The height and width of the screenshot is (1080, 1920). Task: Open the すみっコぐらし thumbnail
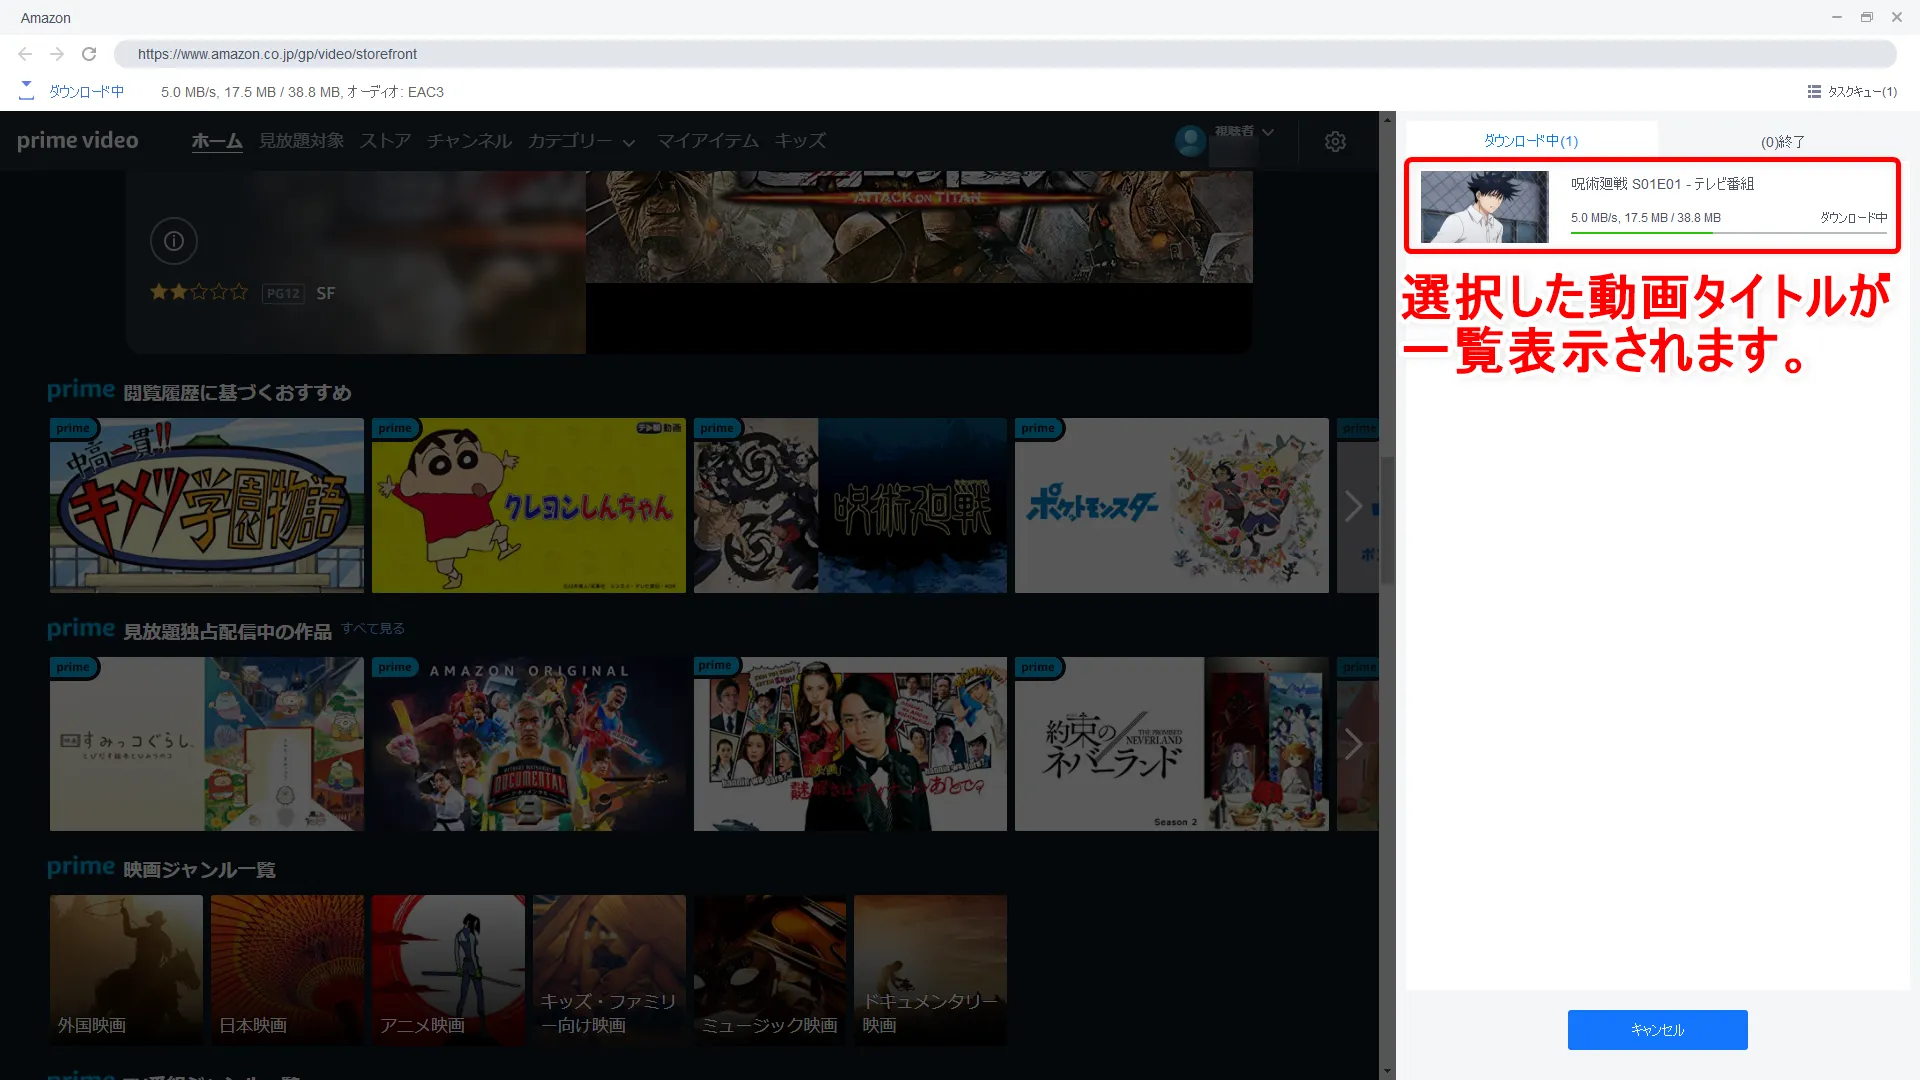(x=207, y=744)
